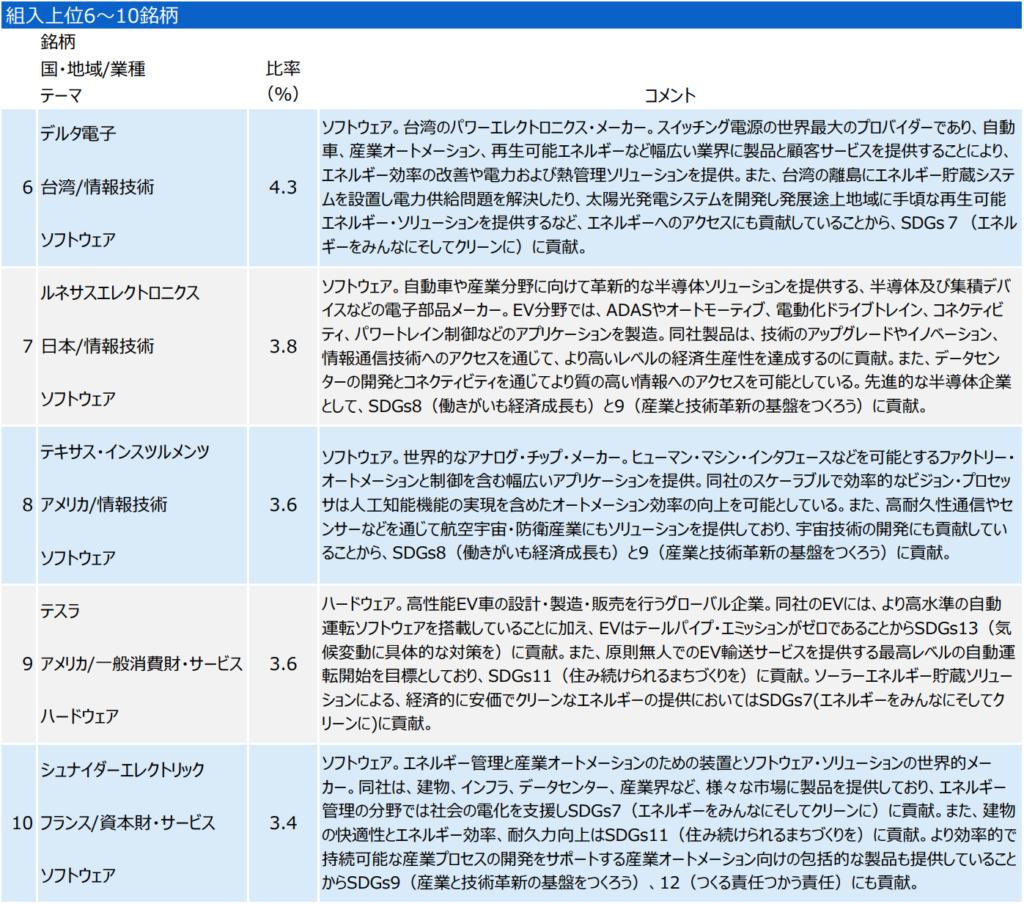Select the ルネサスエレクトロニクス stock name
Image resolution: width=1024 pixels, height=904 pixels.
point(120,293)
